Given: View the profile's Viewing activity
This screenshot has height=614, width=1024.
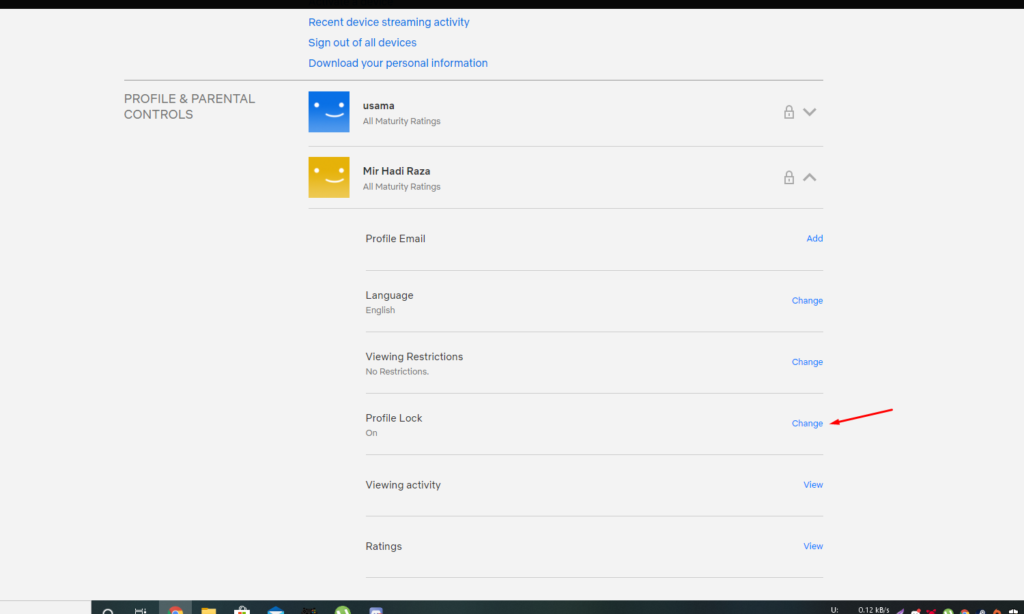Looking at the screenshot, I should click(x=813, y=484).
